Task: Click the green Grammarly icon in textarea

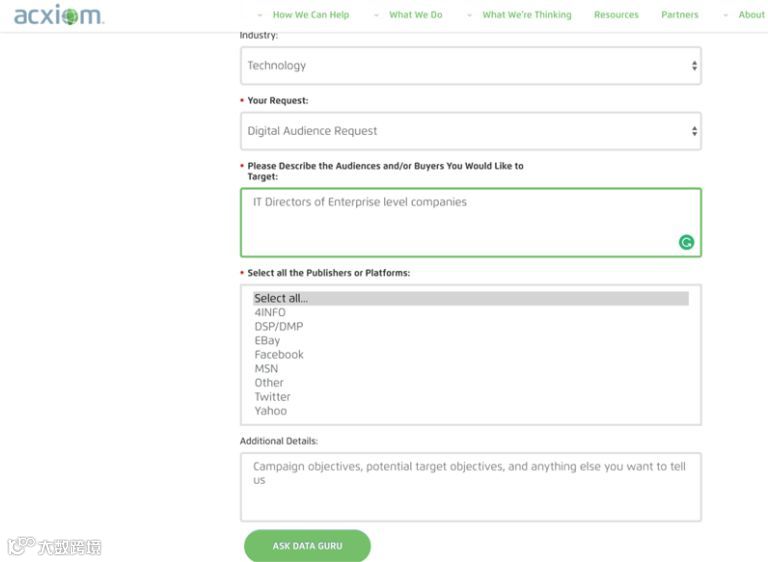Action: pyautogui.click(x=686, y=242)
